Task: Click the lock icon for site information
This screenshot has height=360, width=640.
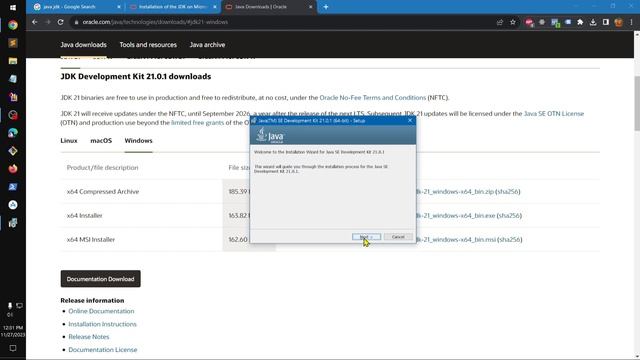Action: point(76,22)
